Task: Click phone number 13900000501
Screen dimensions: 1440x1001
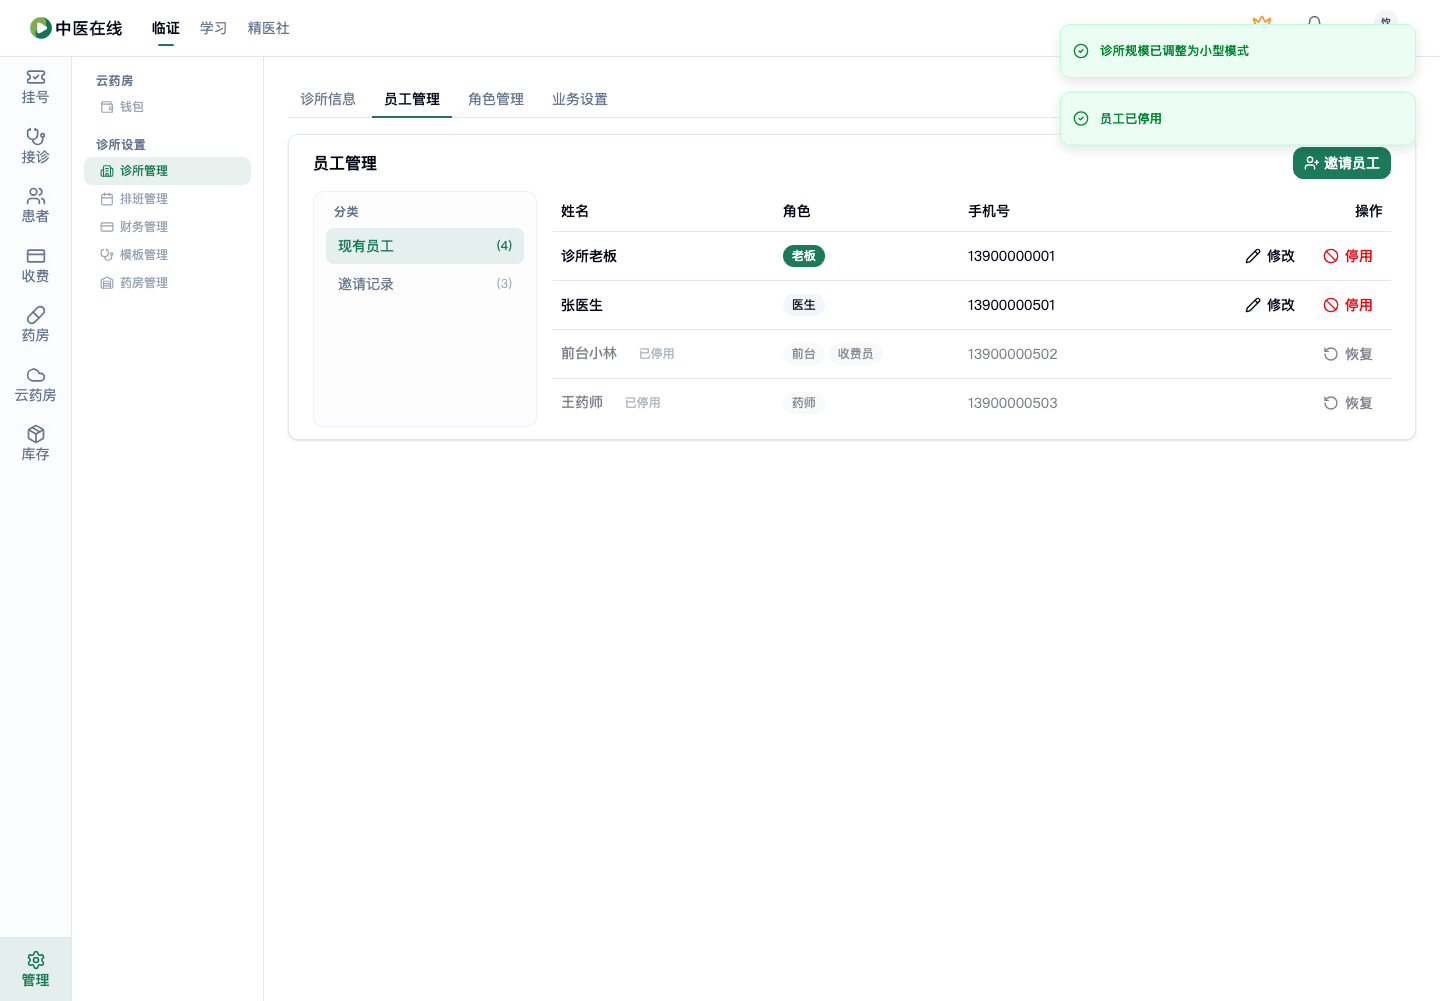Action: (x=1011, y=305)
